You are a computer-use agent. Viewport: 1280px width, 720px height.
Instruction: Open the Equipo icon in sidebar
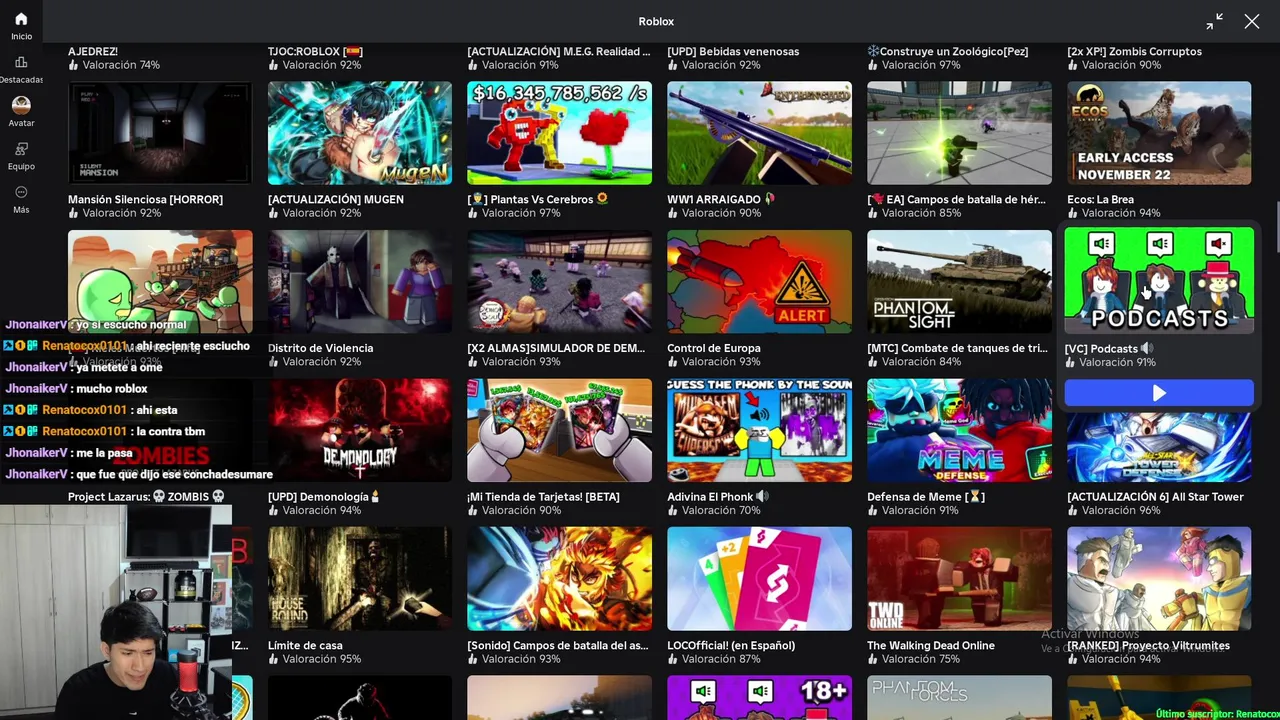pos(21,149)
